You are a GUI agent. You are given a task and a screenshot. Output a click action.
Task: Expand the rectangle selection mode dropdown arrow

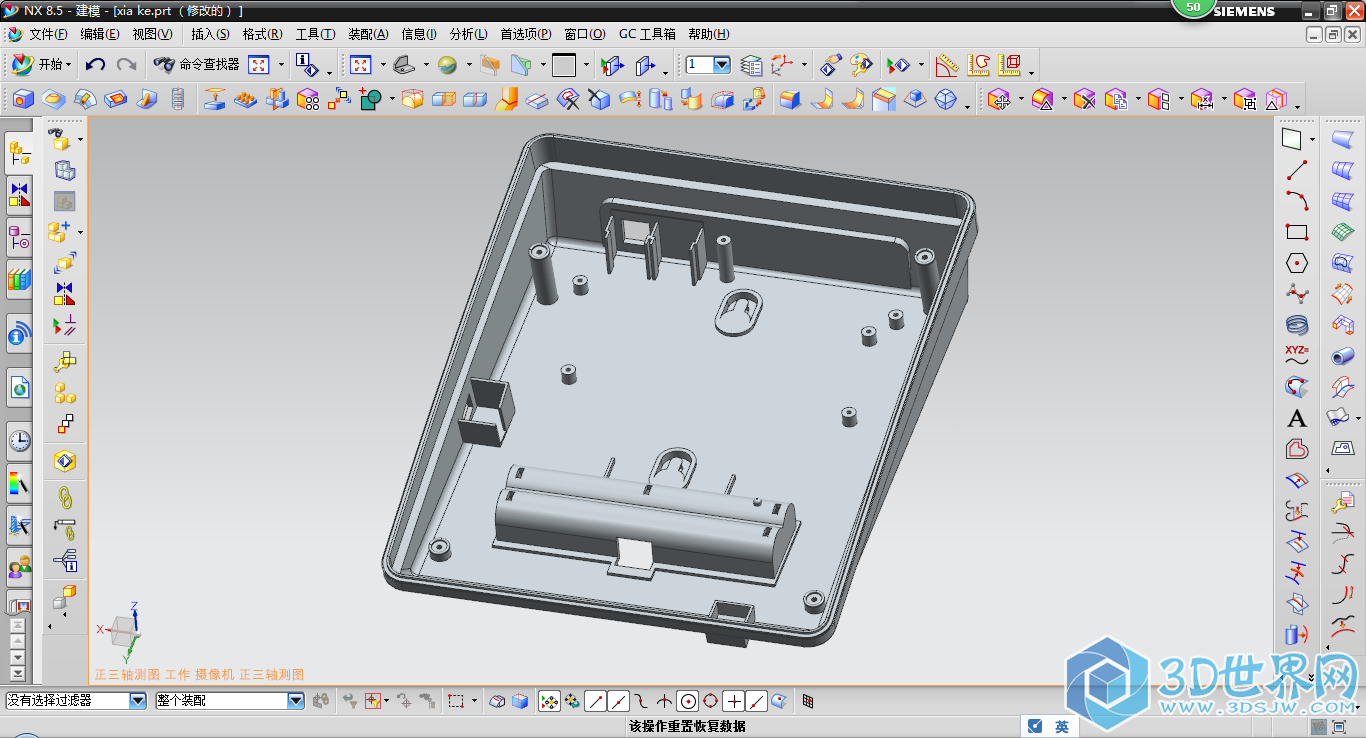[474, 701]
